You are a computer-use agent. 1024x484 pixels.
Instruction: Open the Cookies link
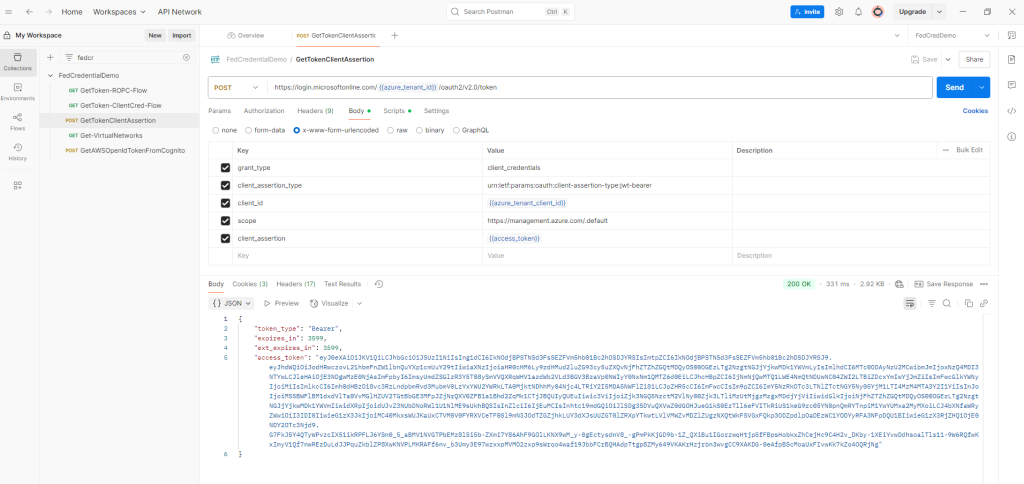(975, 110)
